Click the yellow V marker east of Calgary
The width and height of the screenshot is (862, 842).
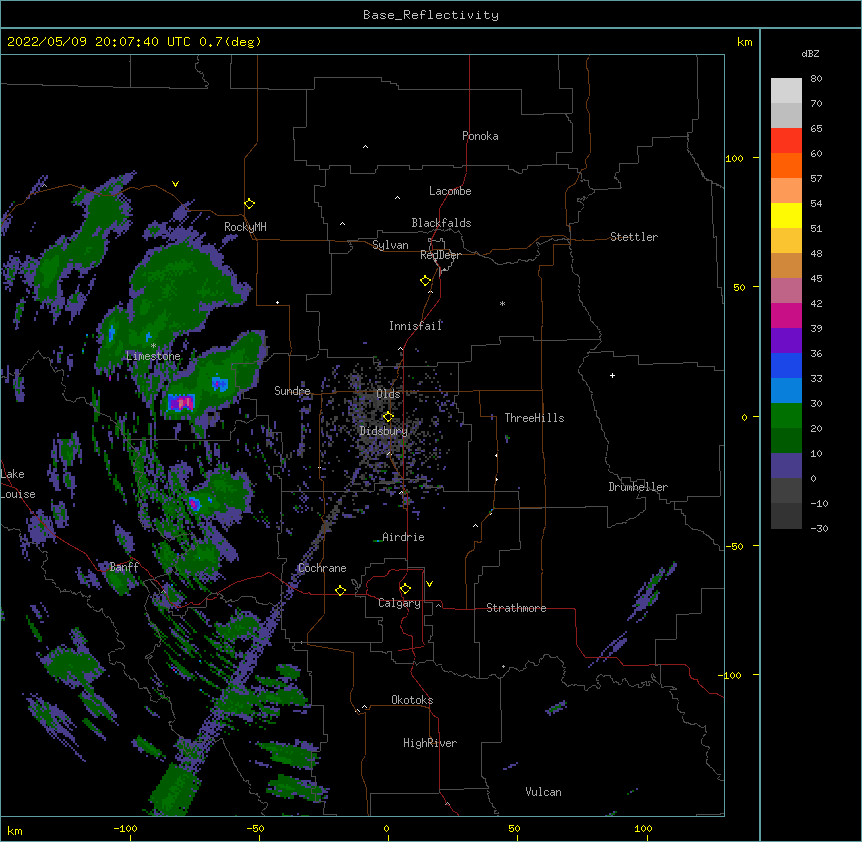pos(429,584)
